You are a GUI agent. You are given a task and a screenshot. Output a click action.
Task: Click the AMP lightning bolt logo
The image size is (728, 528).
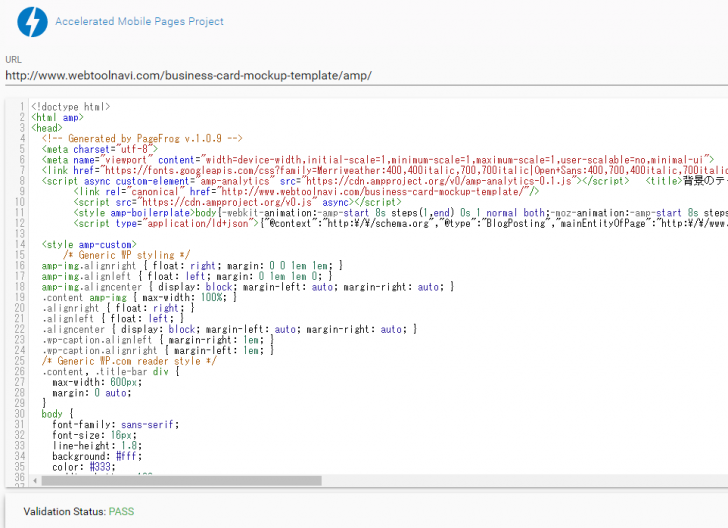coord(32,22)
